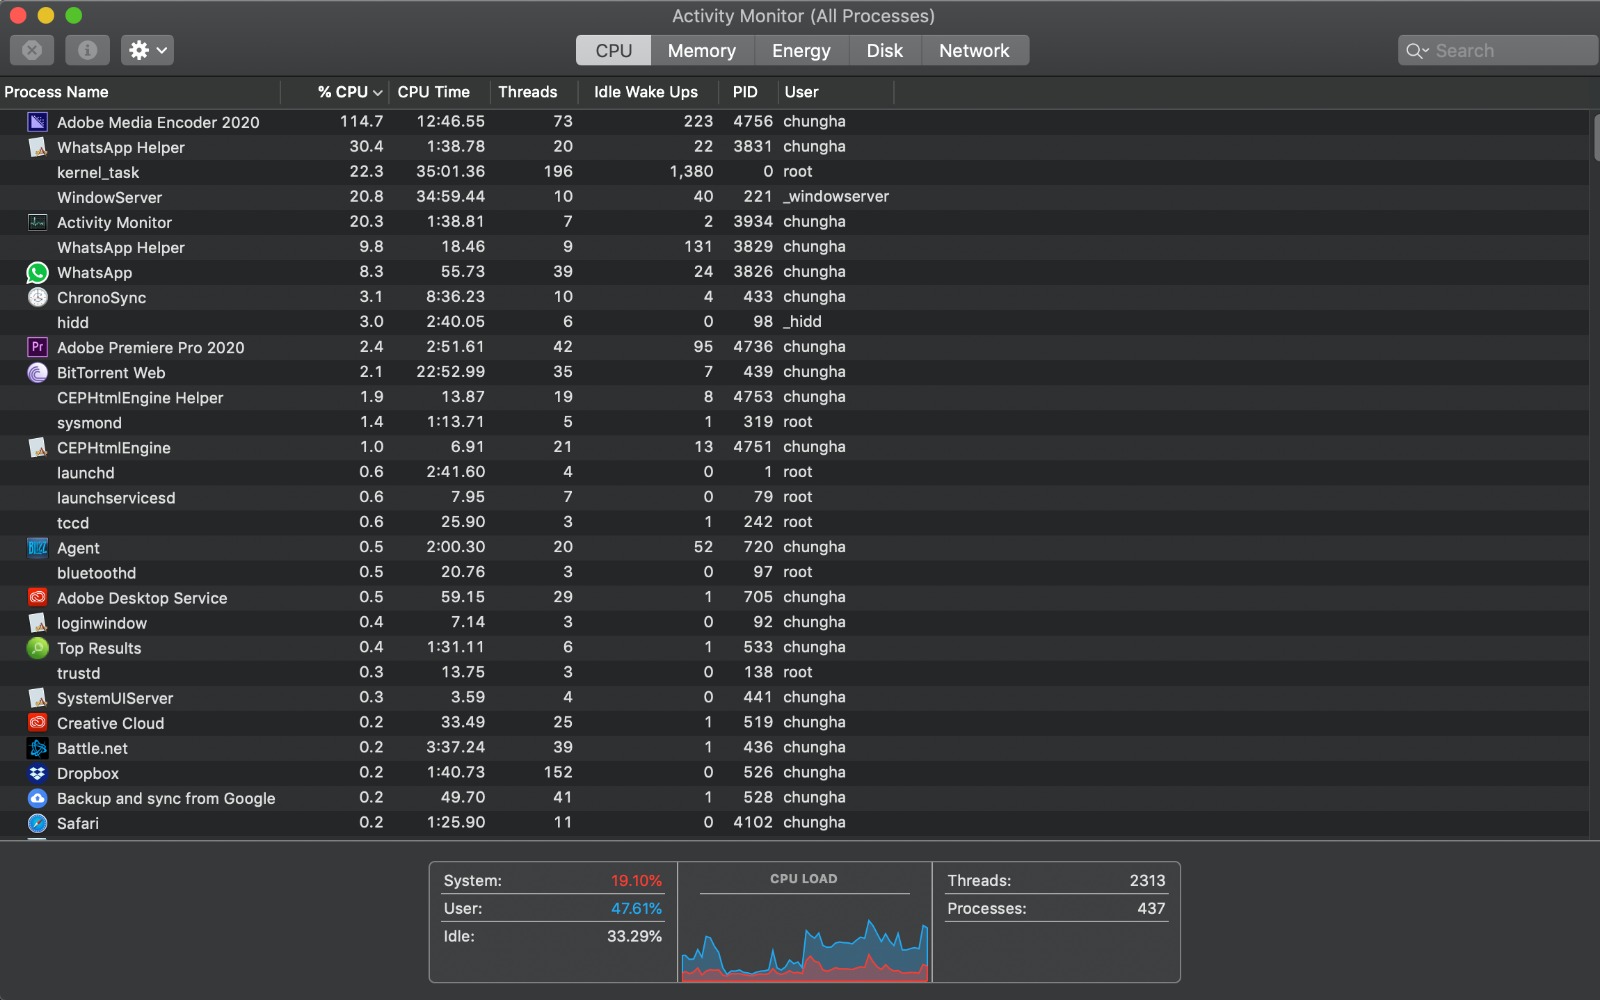1600x1000 pixels.
Task: Click the Adobe Desktop Service icon
Action: (x=37, y=597)
